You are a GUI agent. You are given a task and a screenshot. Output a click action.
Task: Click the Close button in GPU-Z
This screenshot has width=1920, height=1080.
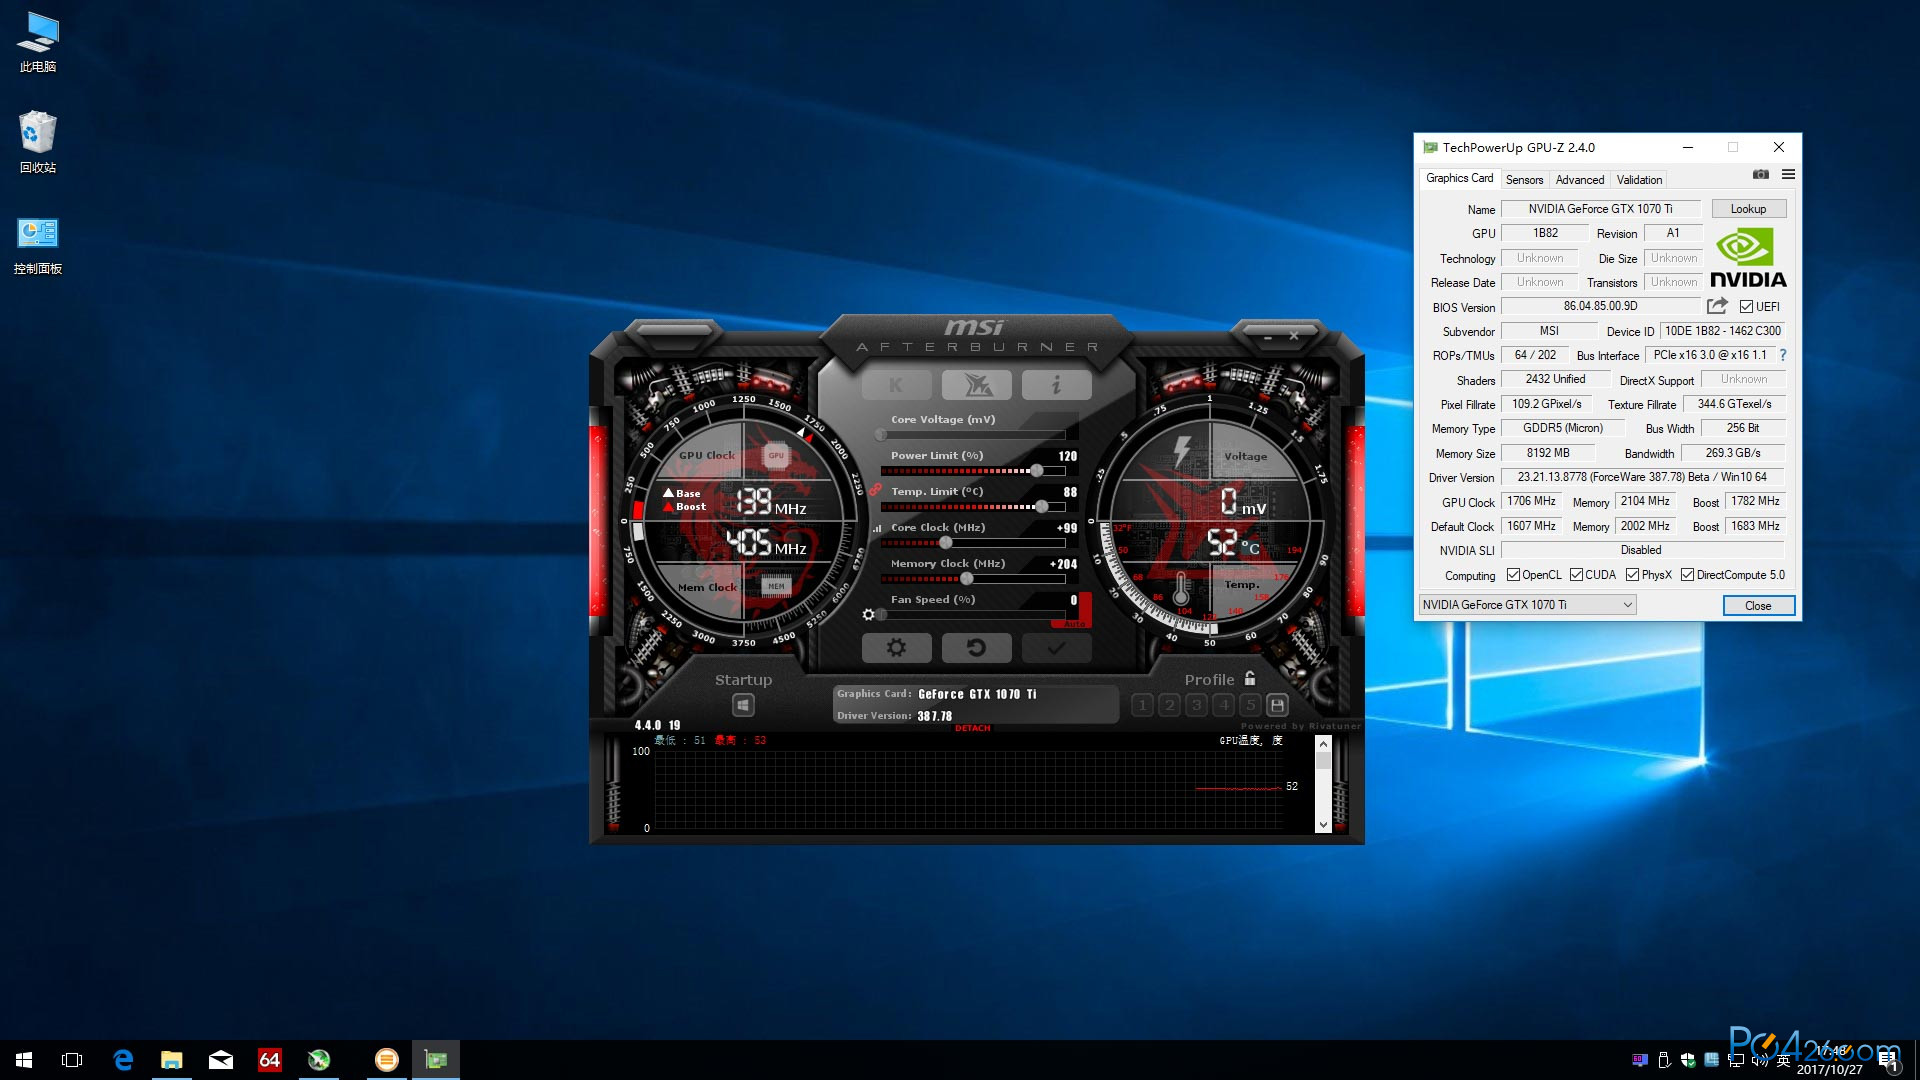(x=1758, y=606)
